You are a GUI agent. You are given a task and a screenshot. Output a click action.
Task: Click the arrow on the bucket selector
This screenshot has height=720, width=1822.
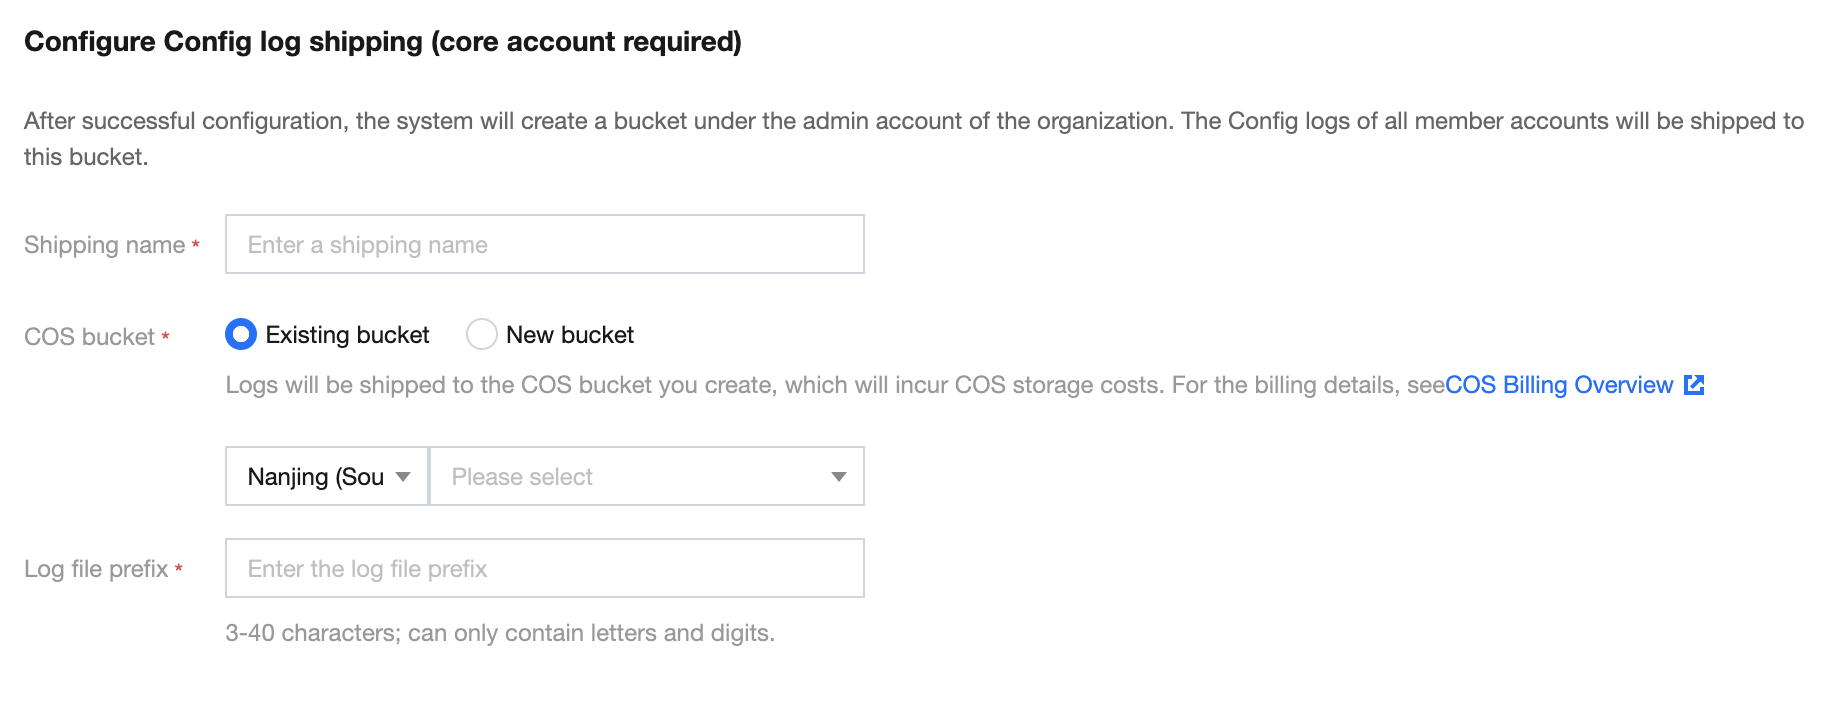click(839, 476)
